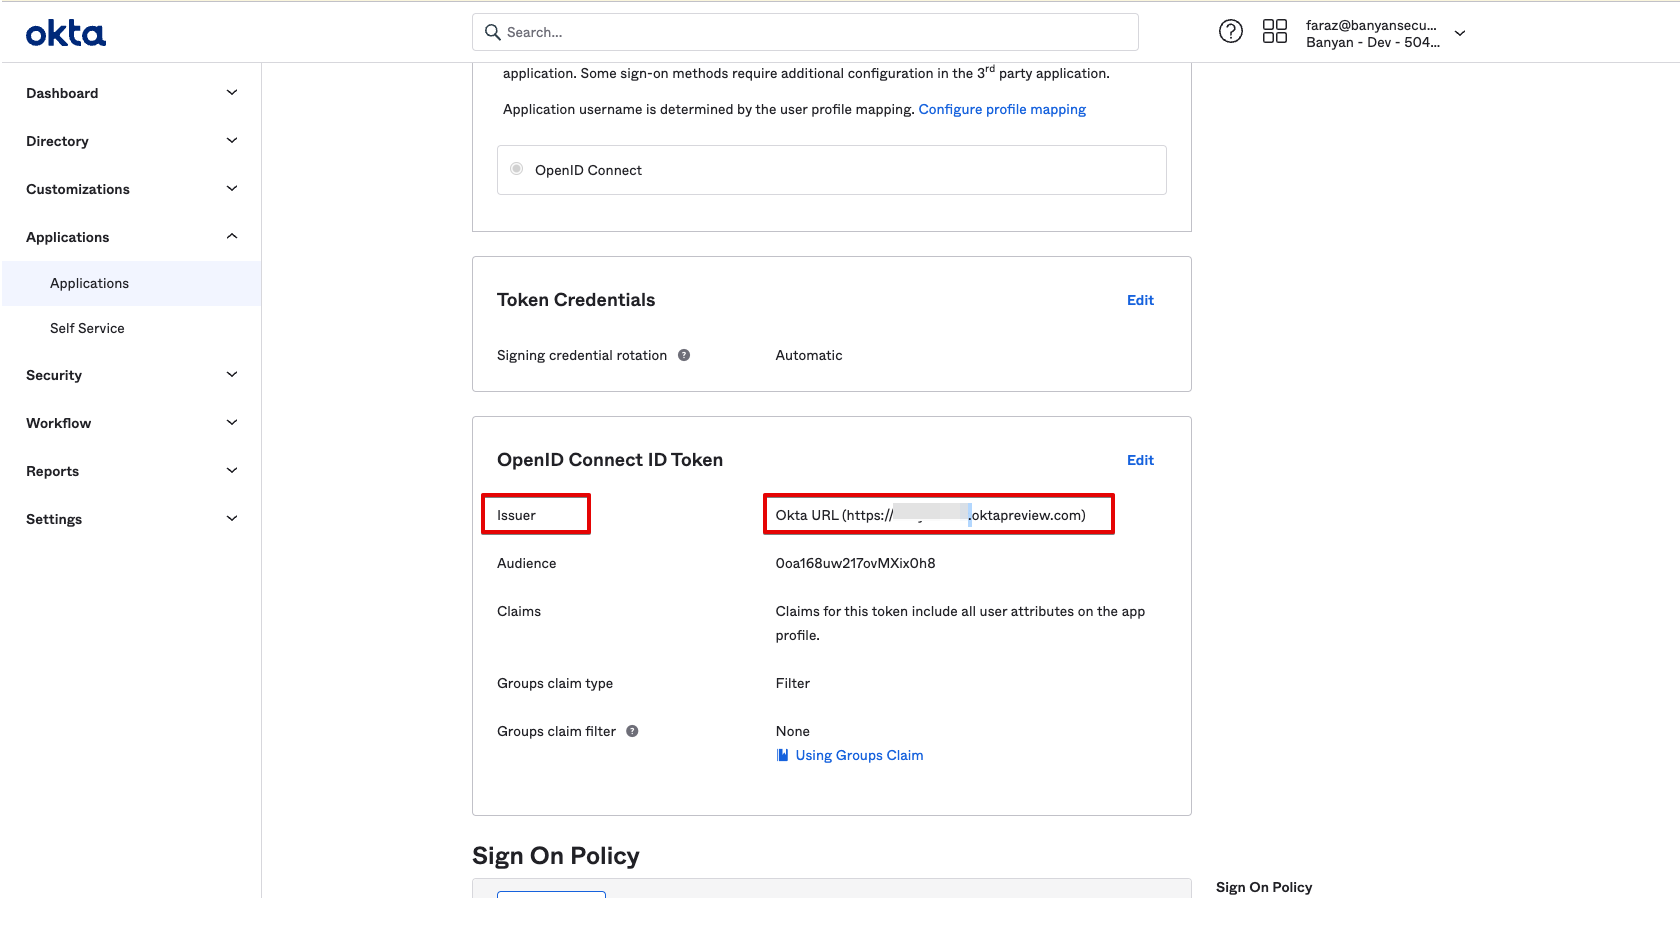The width and height of the screenshot is (1680, 939).
Task: Edit the OpenID Connect ID Token section
Action: 1140,460
